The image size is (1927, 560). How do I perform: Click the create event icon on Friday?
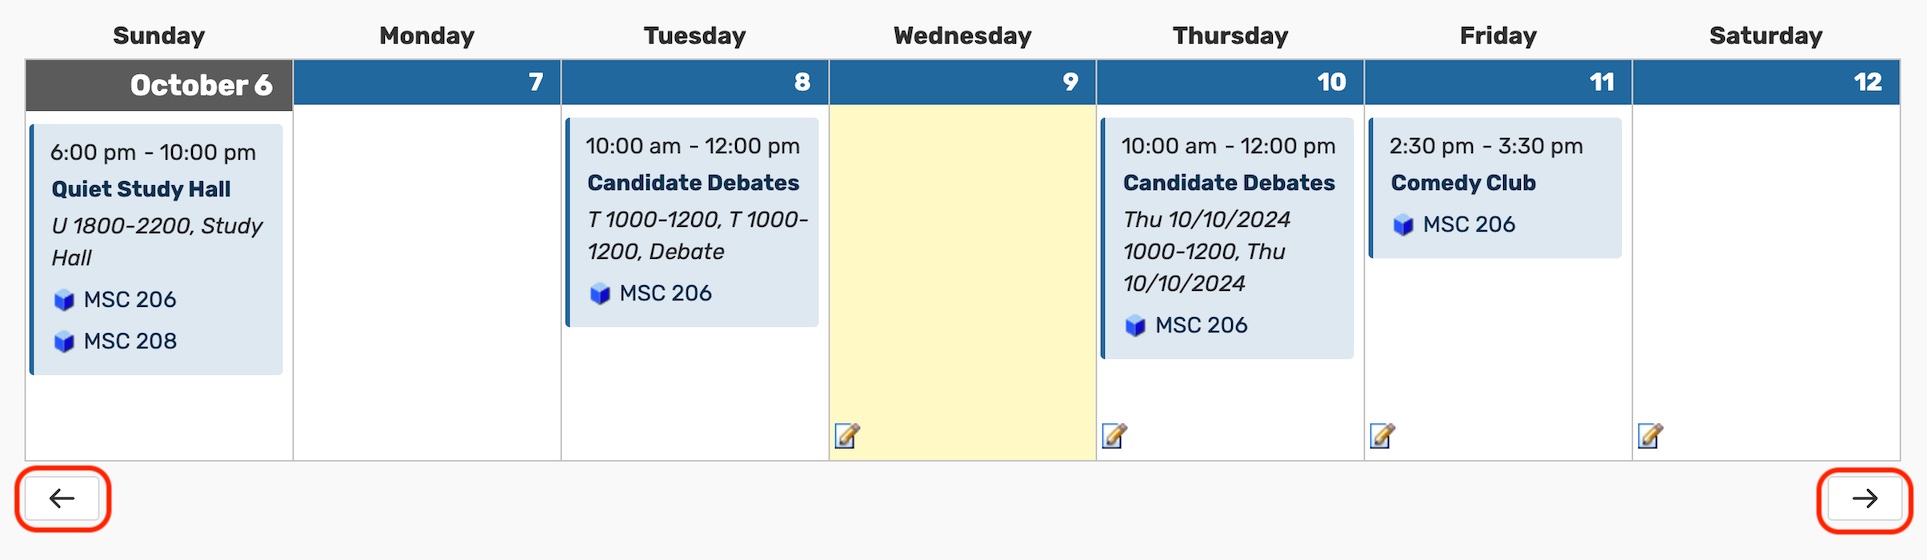pos(1382,436)
